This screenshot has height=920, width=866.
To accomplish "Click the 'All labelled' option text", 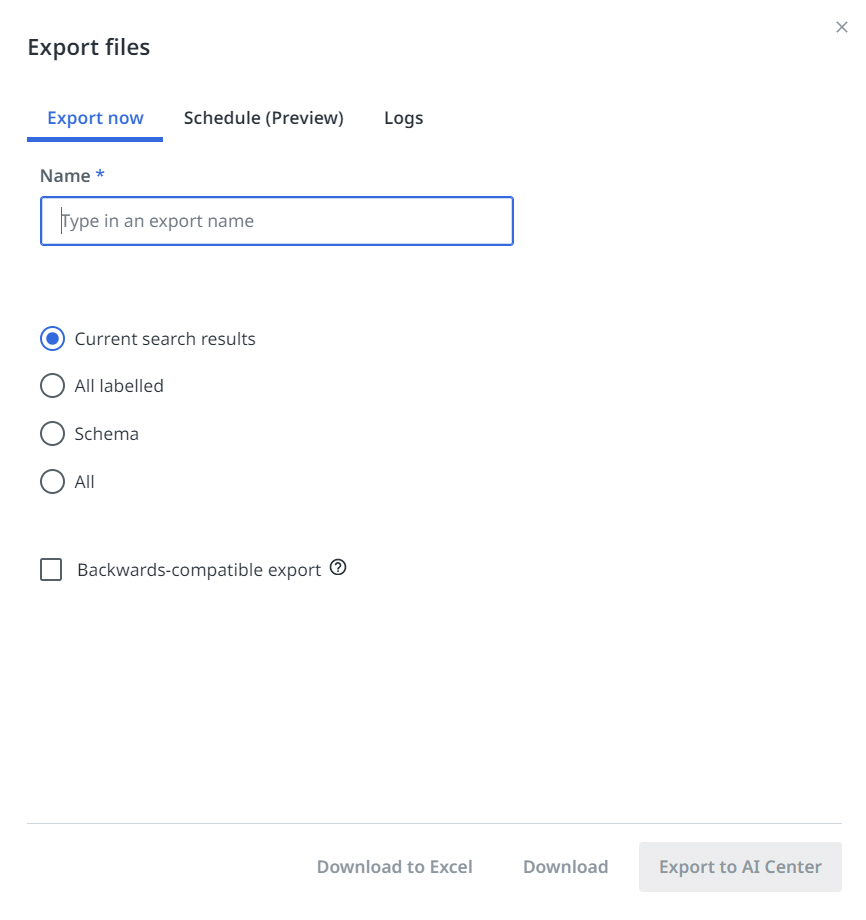I will coord(119,386).
